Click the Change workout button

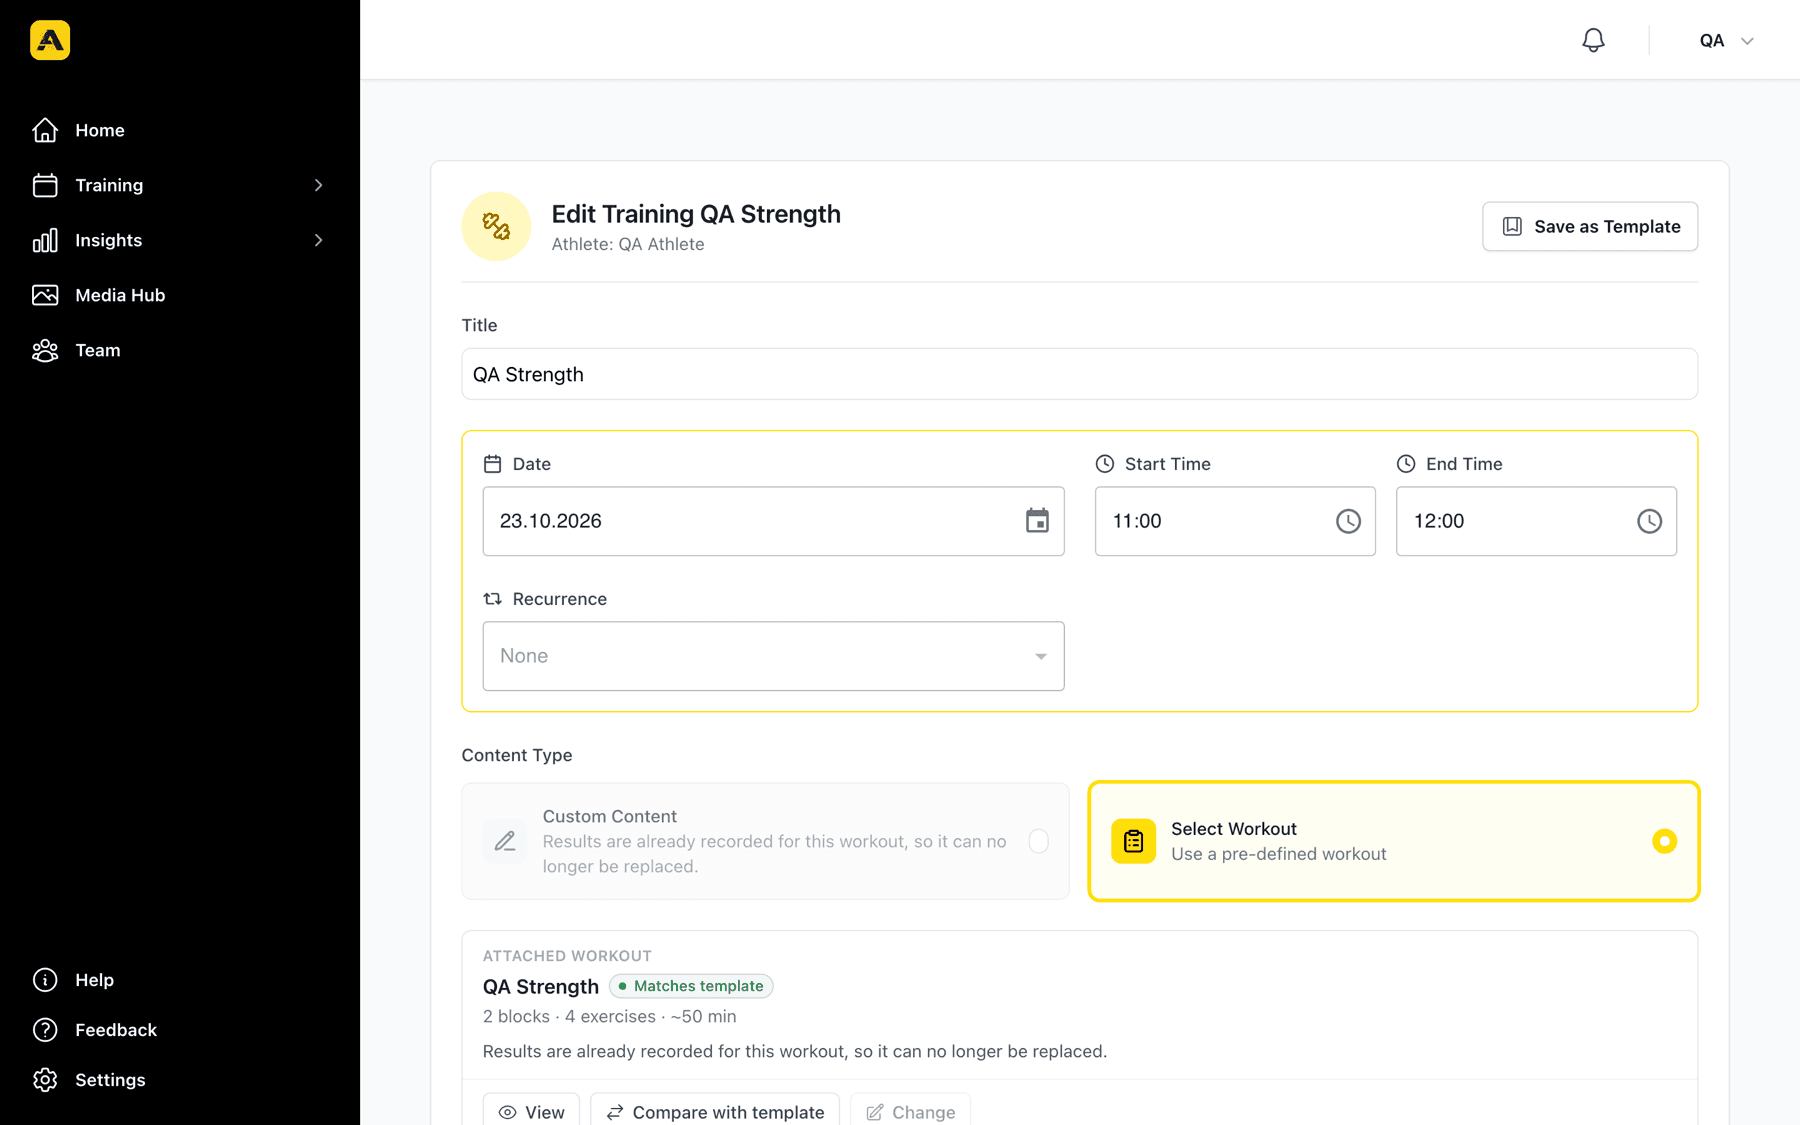click(910, 1112)
